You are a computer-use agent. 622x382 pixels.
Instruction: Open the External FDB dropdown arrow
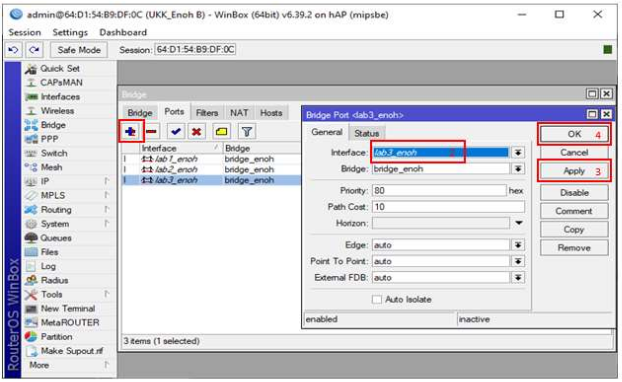[518, 278]
